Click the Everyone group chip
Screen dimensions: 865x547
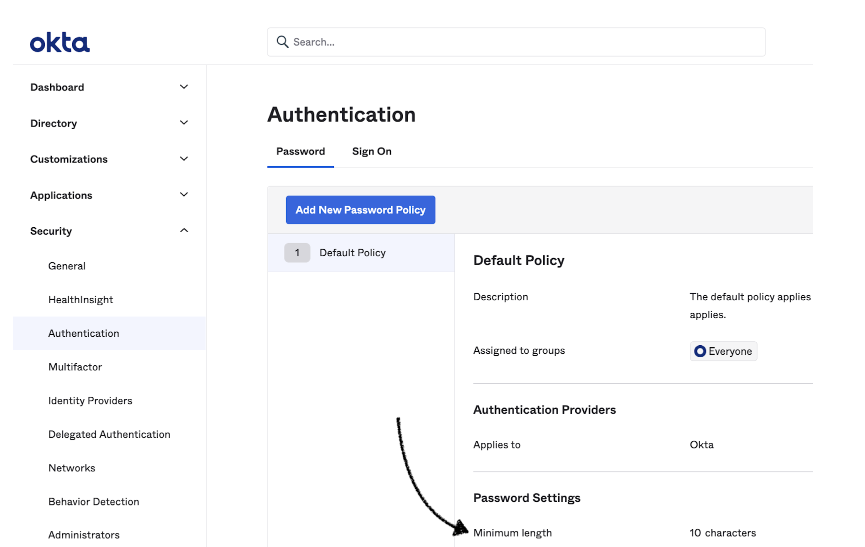[x=723, y=351]
